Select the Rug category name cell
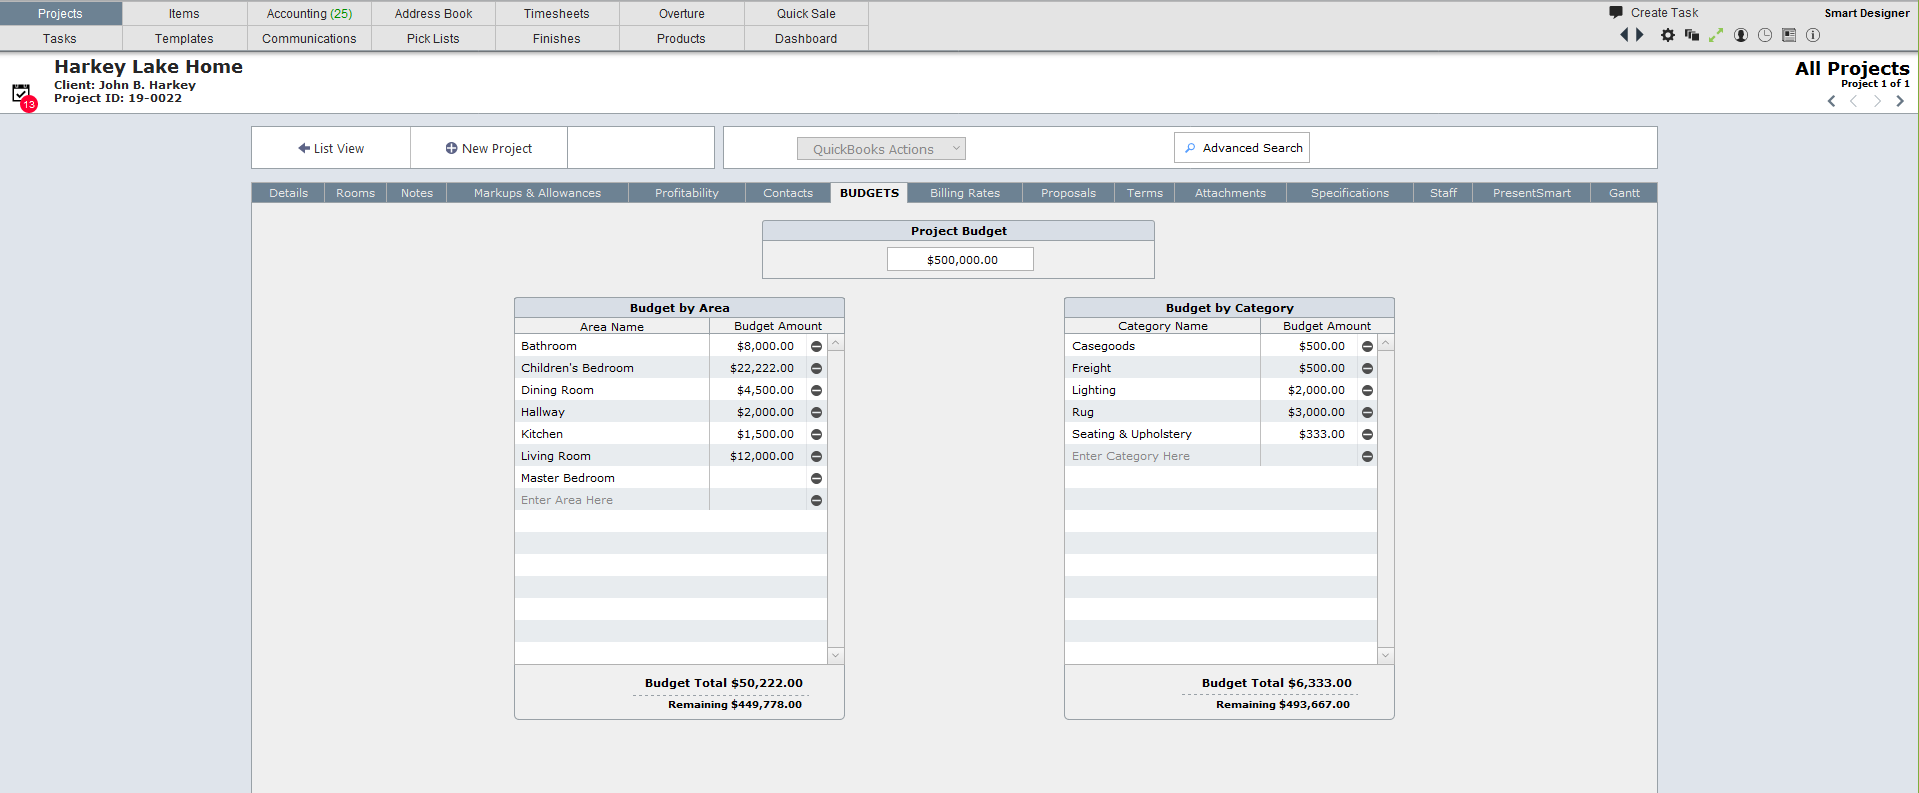Screen dimensions: 1919x793 tap(1162, 412)
